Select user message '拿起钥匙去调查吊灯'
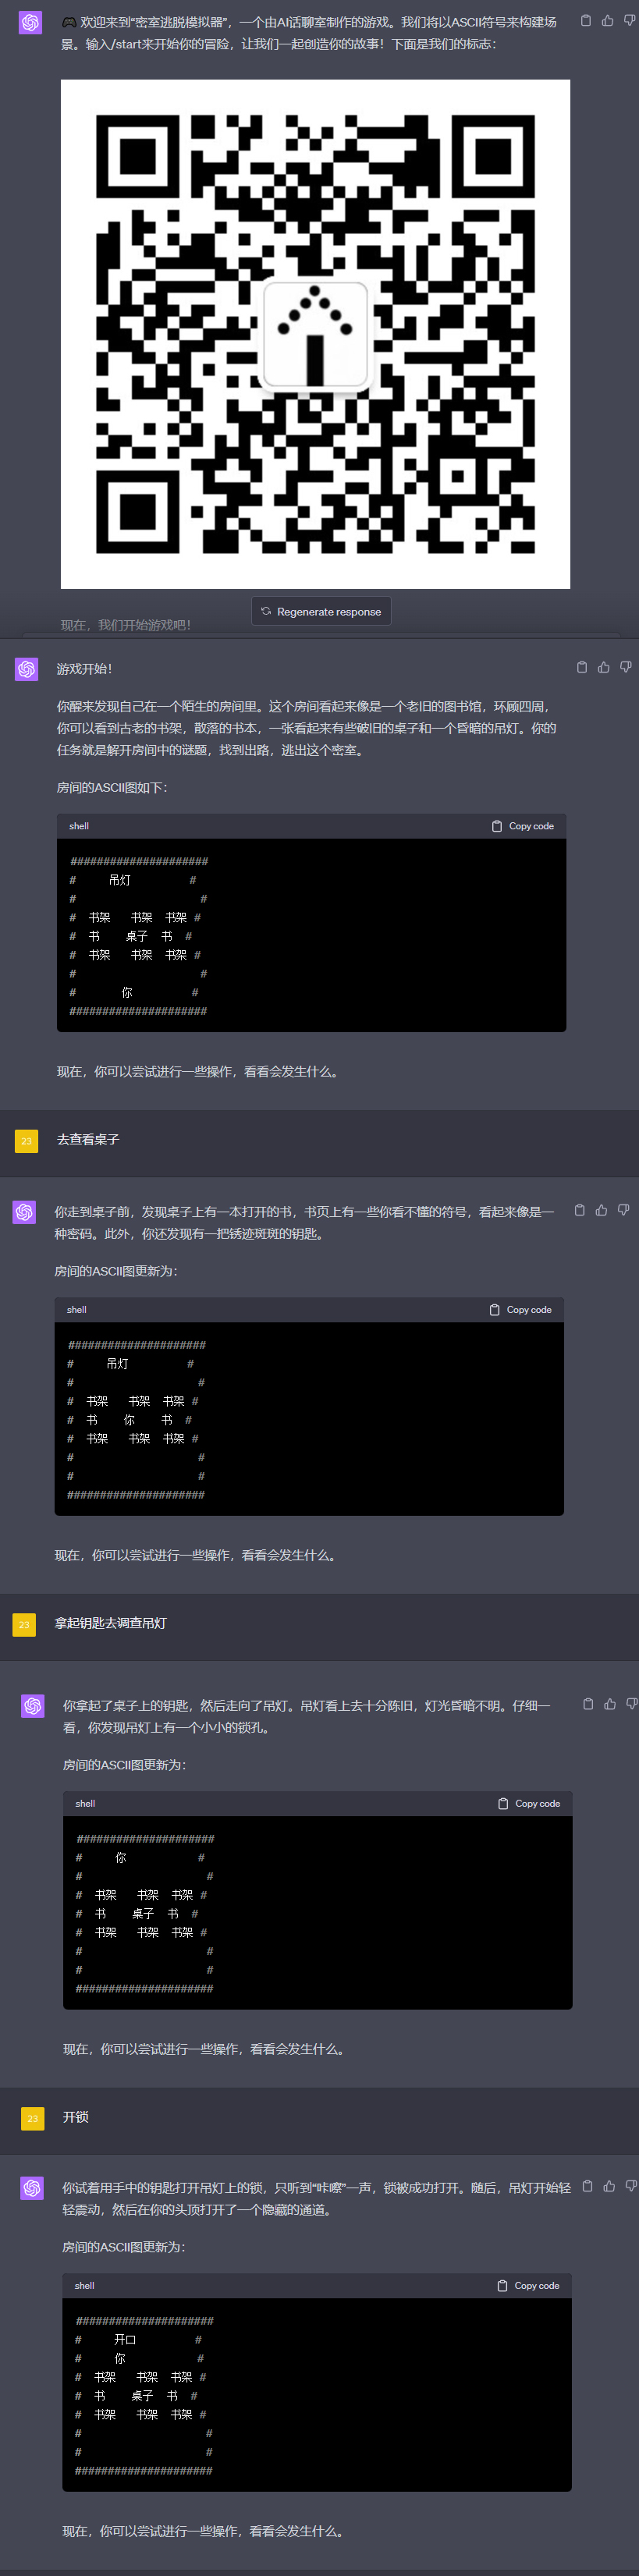The height and width of the screenshot is (2576, 639). click(111, 1623)
